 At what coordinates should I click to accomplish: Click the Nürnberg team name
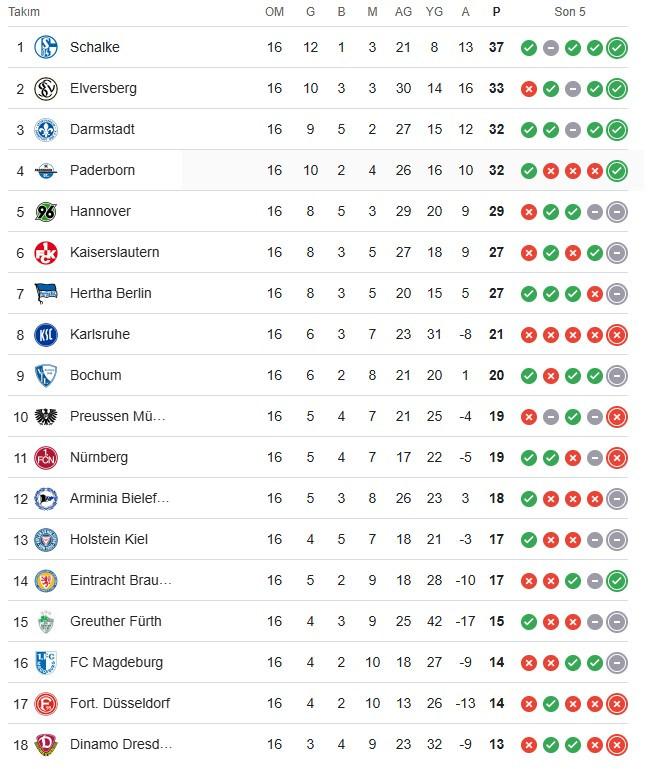(99, 457)
